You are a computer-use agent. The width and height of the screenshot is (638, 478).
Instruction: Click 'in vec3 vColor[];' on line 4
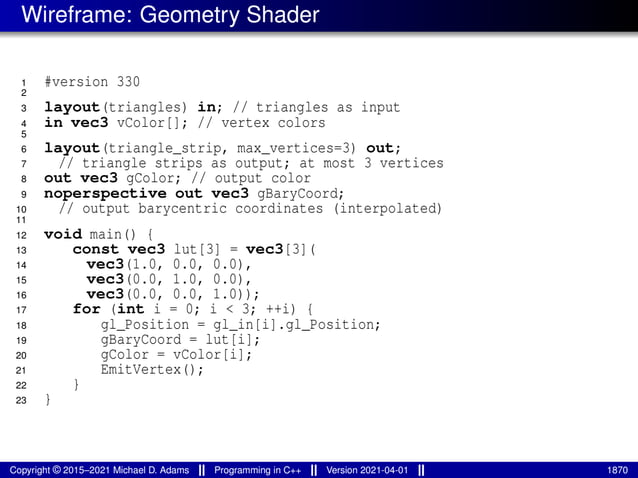[x=116, y=122]
